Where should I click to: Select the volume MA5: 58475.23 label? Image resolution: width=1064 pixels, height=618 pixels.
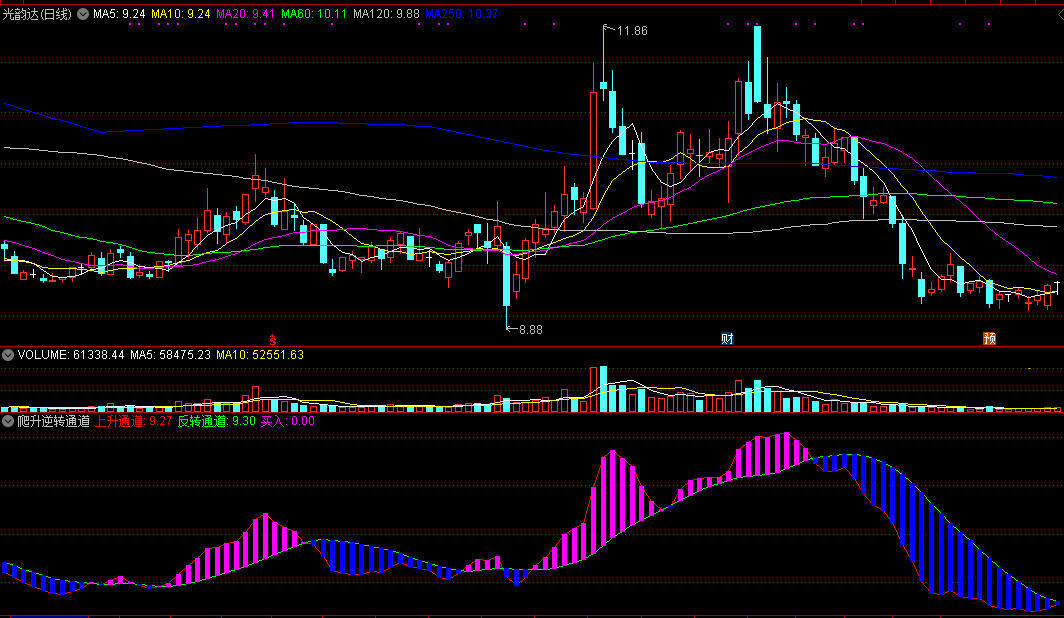(170, 355)
